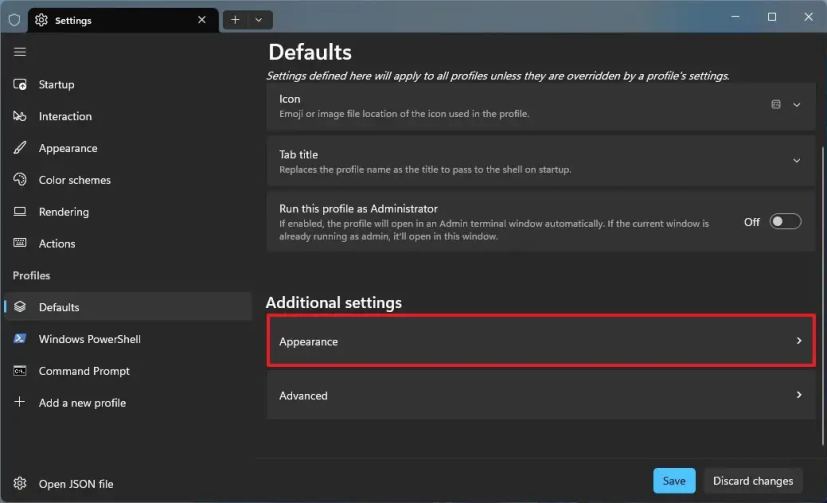Open Actions keyboard icon in sidebar
Screen dimensions: 827x503
point(20,244)
